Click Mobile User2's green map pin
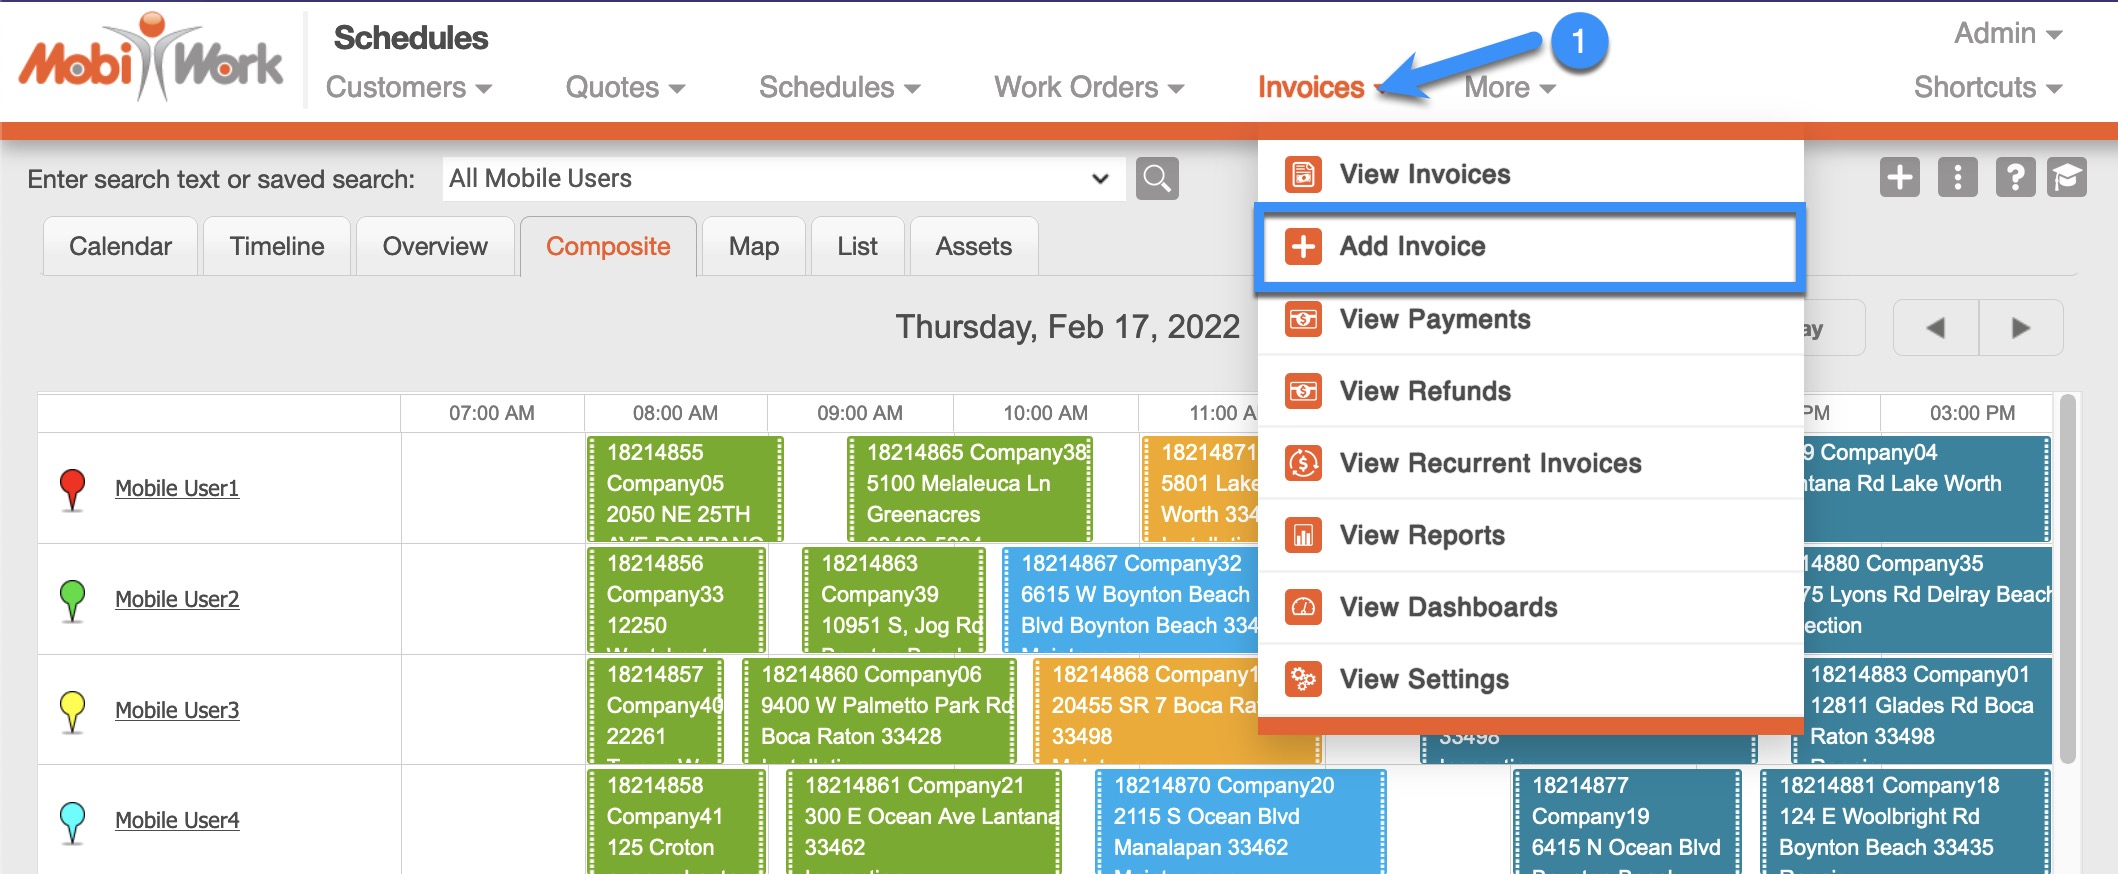Image resolution: width=2118 pixels, height=874 pixels. click(x=72, y=599)
